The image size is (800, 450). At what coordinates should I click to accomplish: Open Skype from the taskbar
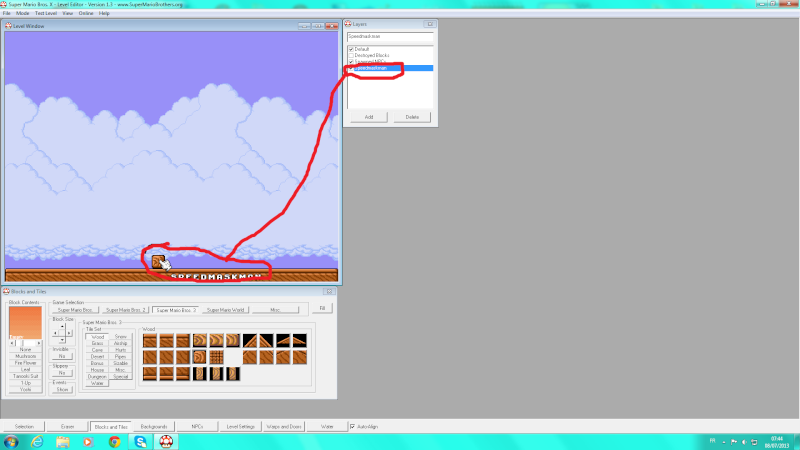pos(140,442)
